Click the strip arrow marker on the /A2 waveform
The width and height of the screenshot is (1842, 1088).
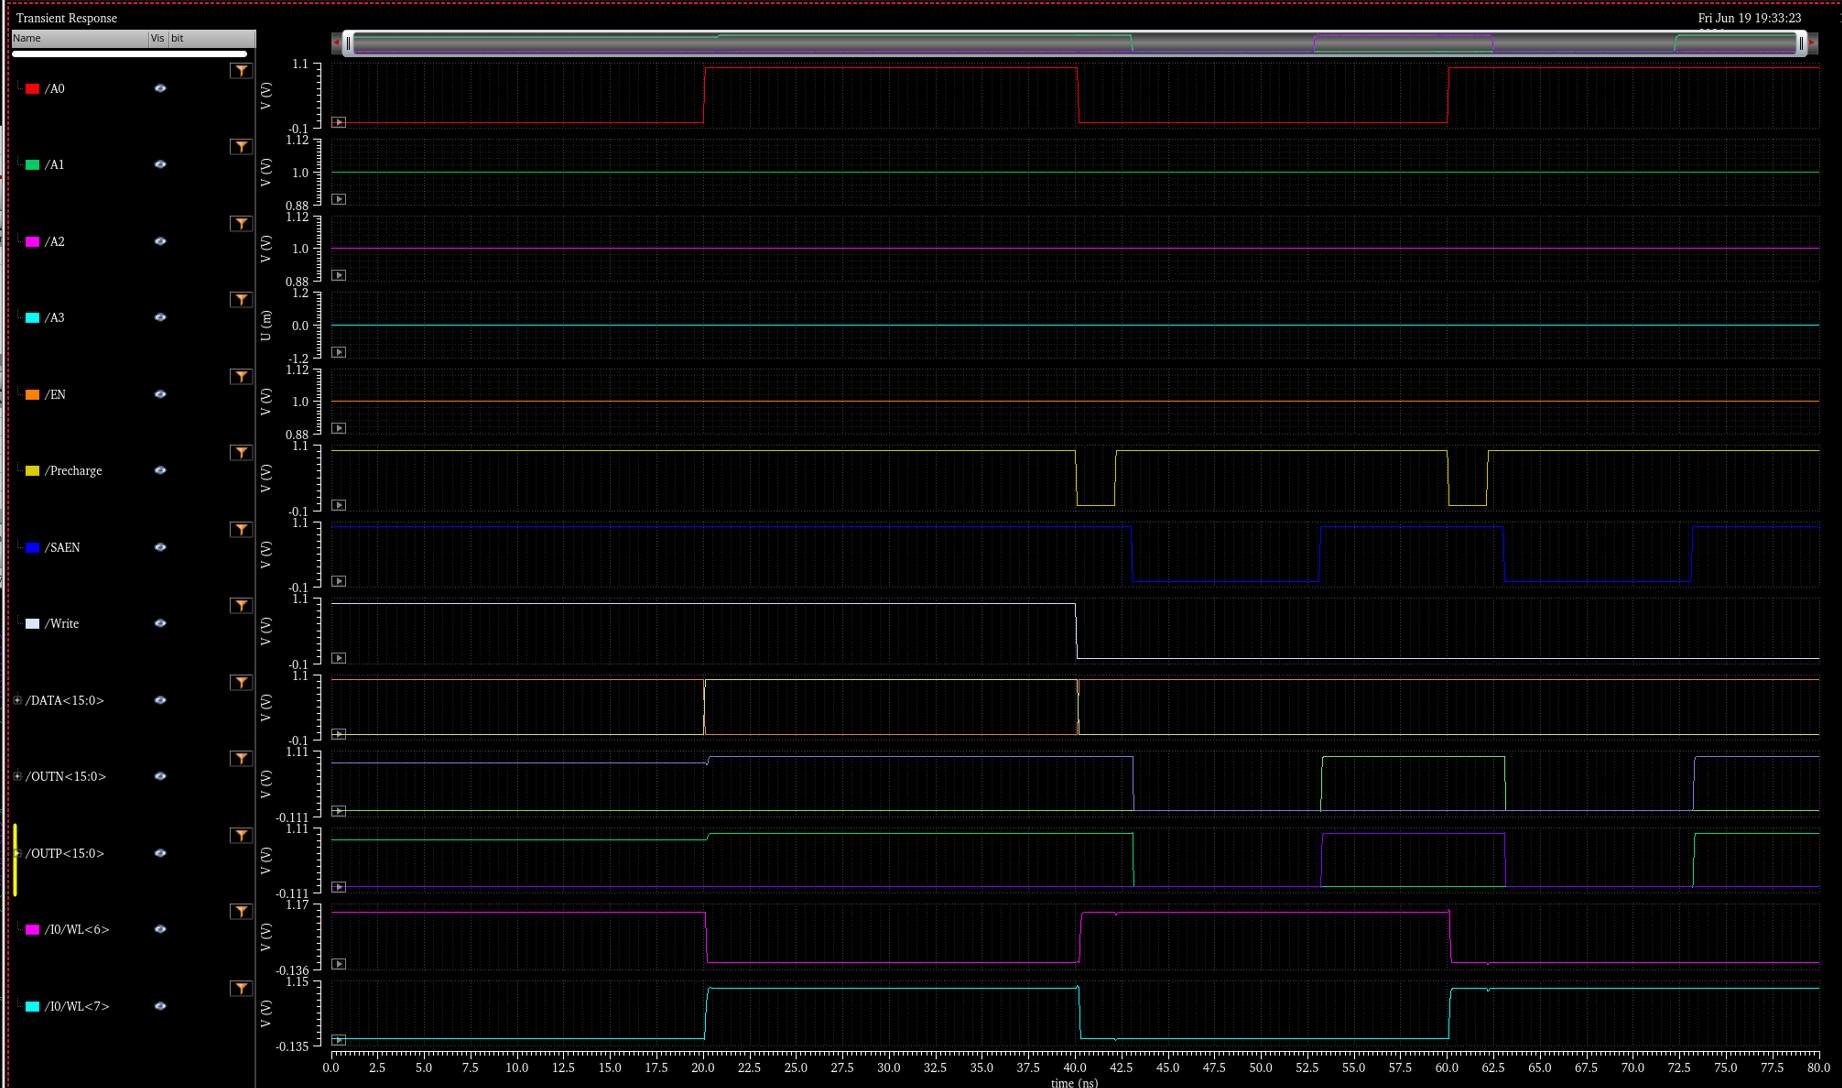click(x=339, y=276)
